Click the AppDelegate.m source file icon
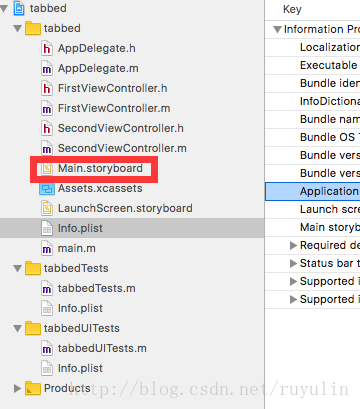360x409 pixels. 47,68
